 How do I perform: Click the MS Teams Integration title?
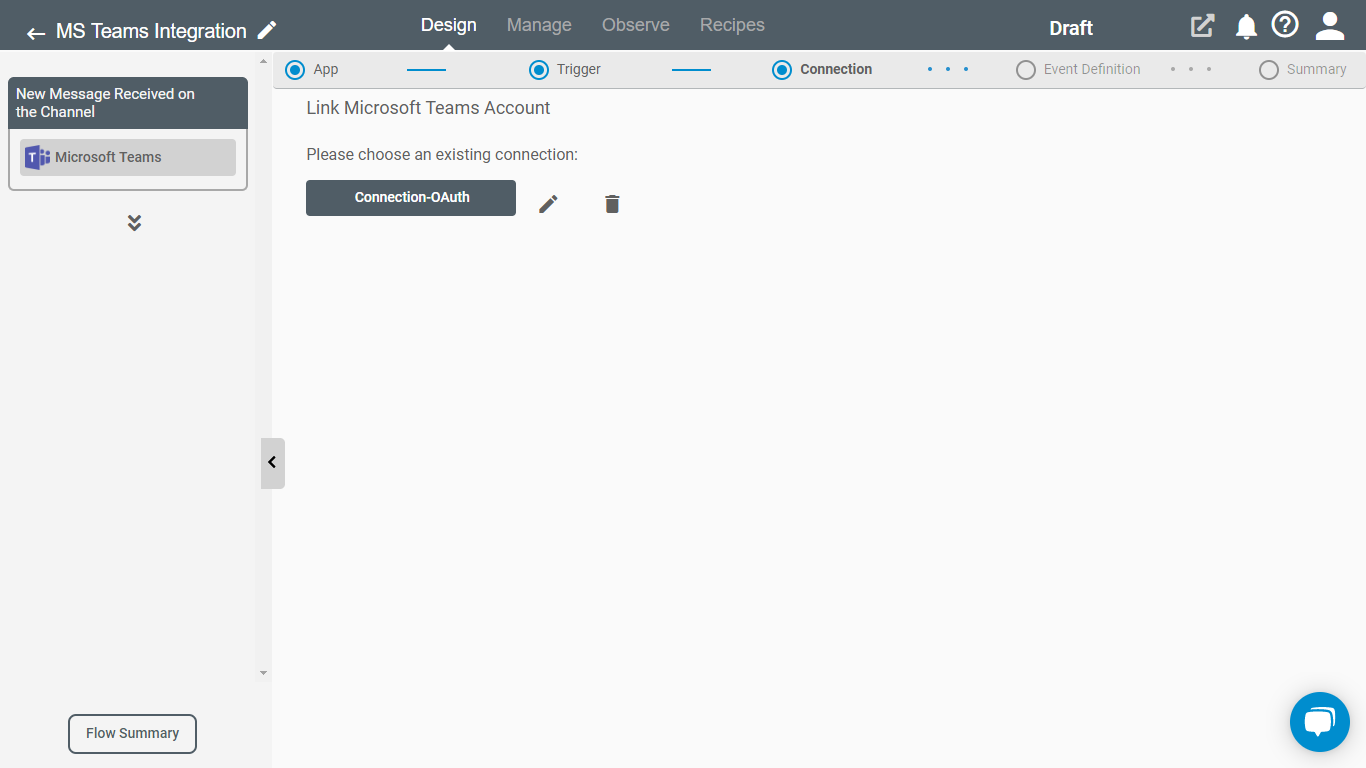pos(151,31)
